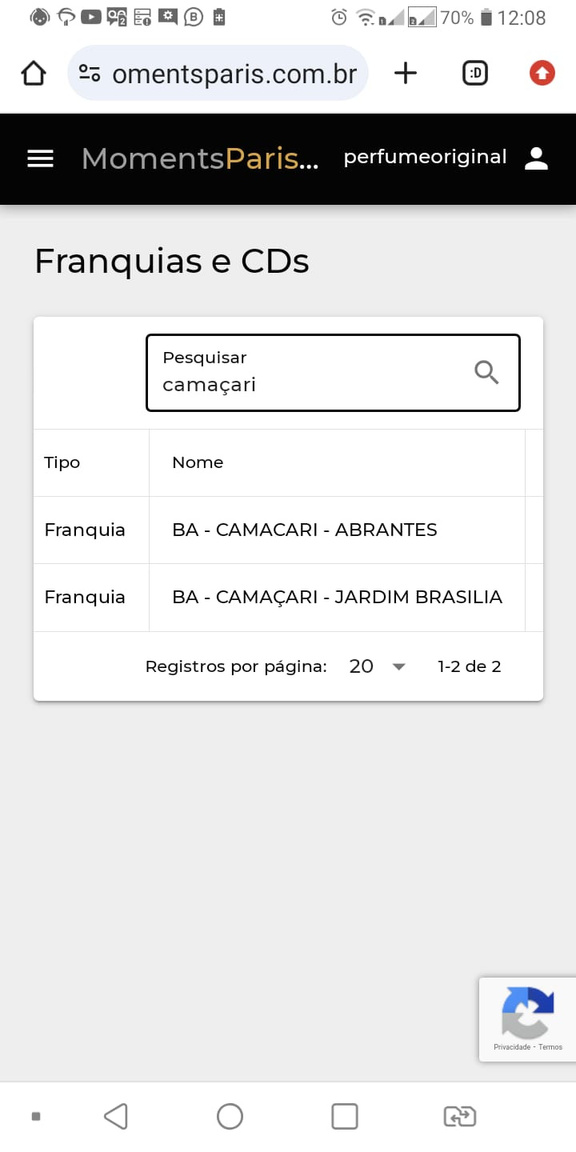Viewport: 576px width, 1152px height.
Task: Tap the Android back navigation button
Action: [116, 1116]
